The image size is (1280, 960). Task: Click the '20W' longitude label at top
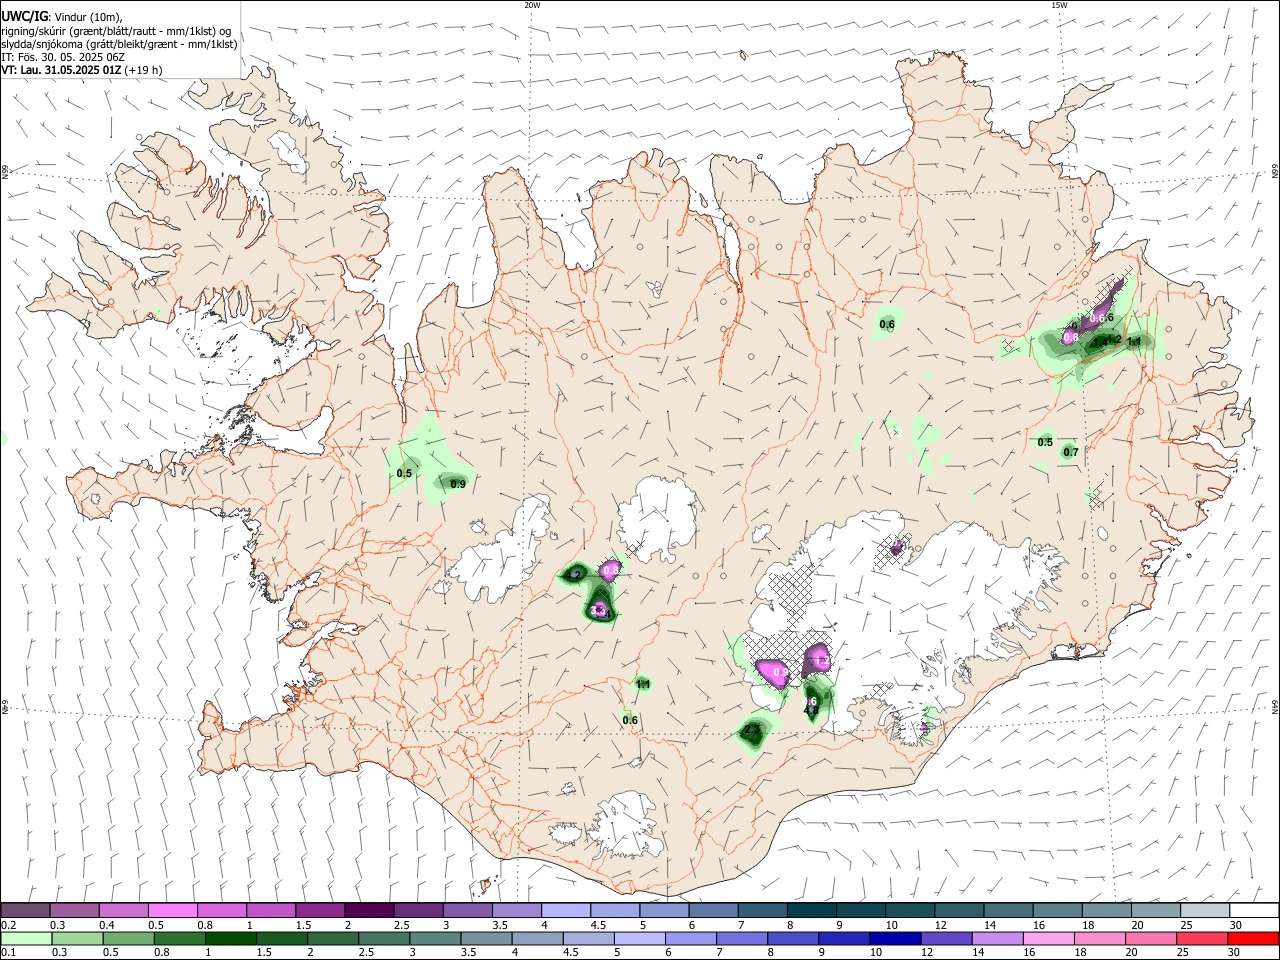tap(532, 5)
